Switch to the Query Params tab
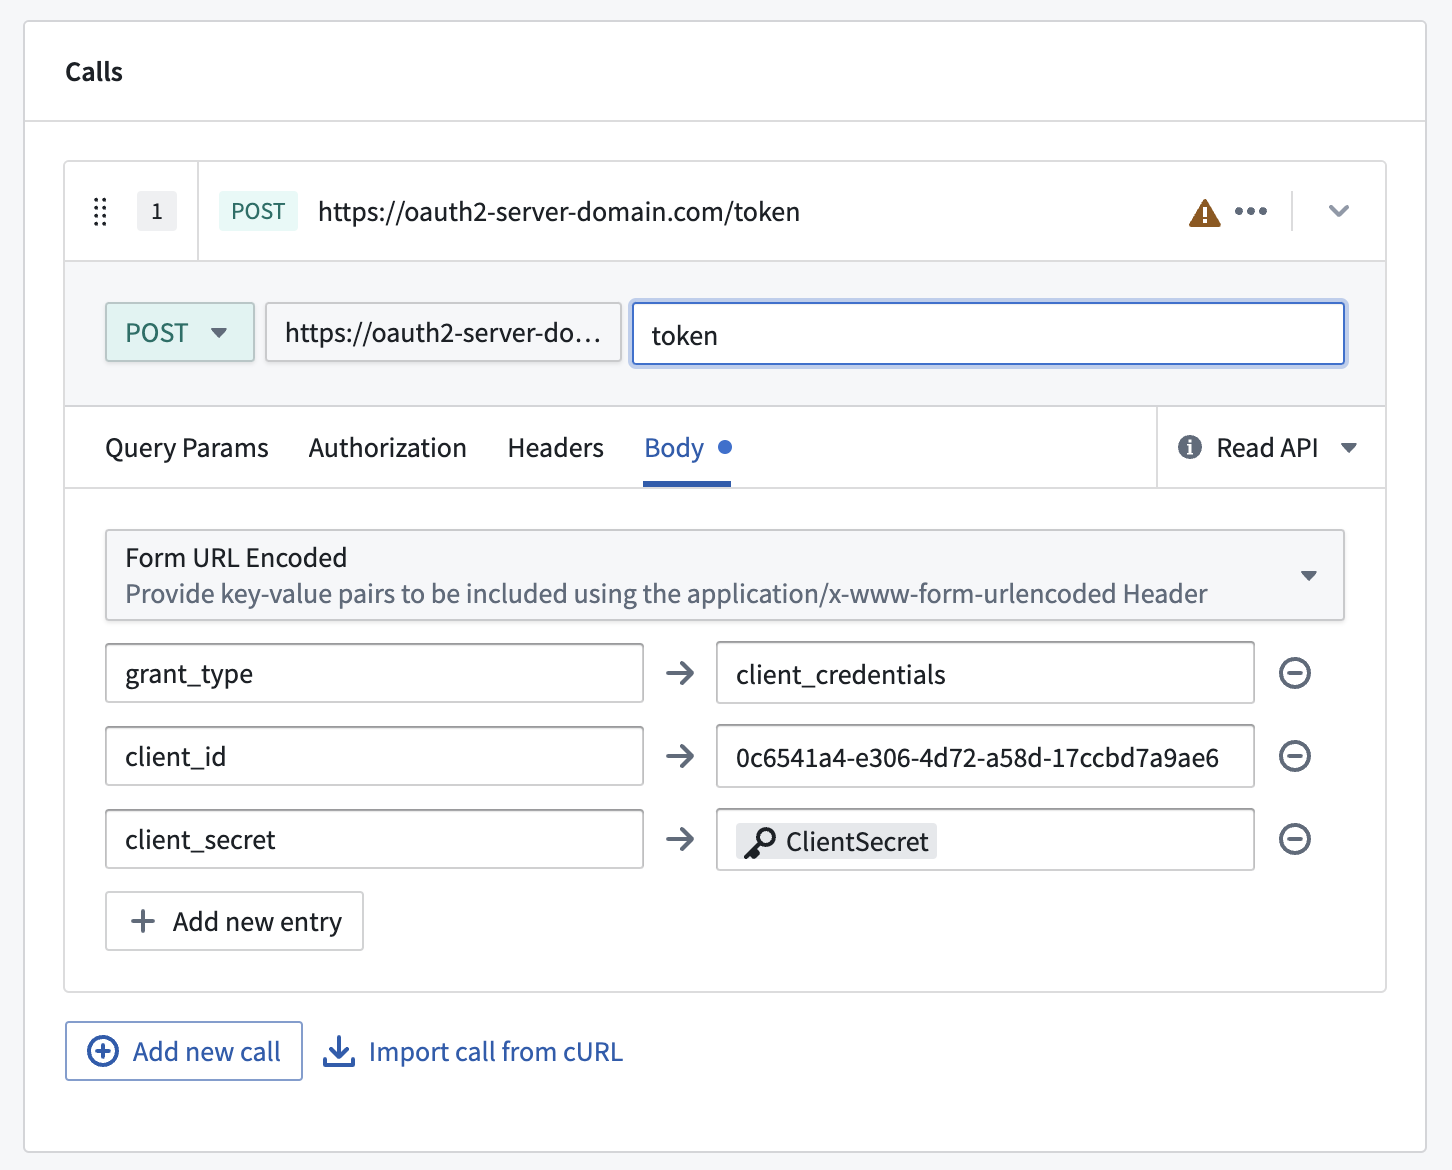This screenshot has width=1452, height=1170. (x=187, y=448)
